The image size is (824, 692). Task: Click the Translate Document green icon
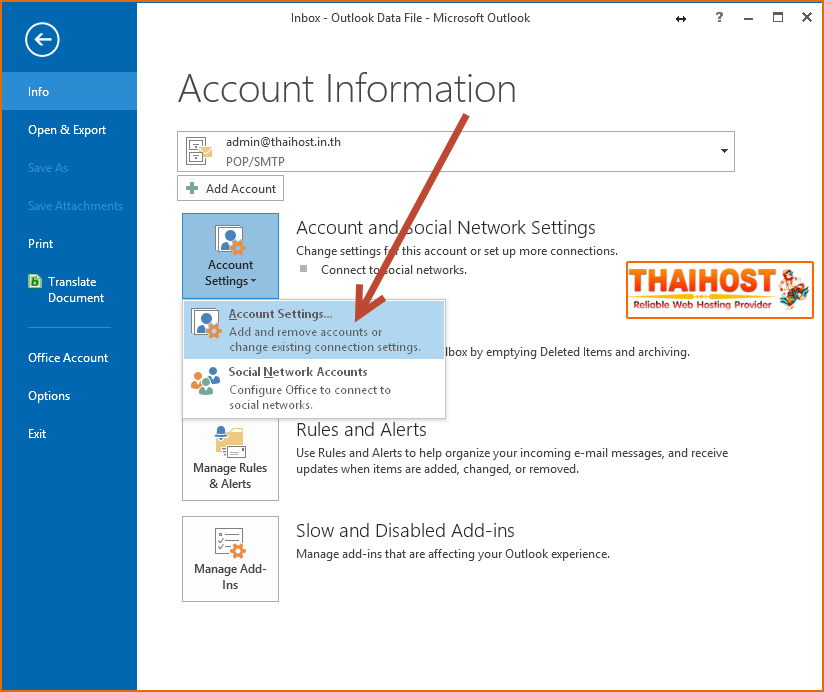point(35,281)
